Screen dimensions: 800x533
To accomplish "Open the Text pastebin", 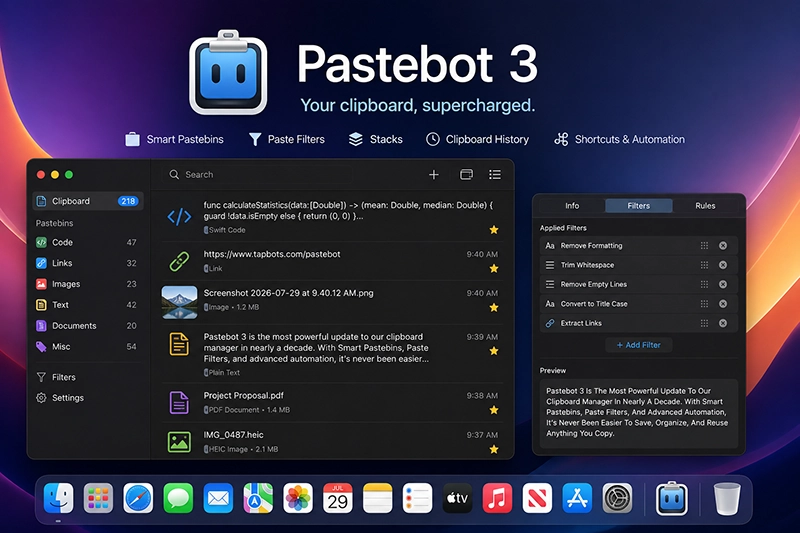I will click(86, 305).
